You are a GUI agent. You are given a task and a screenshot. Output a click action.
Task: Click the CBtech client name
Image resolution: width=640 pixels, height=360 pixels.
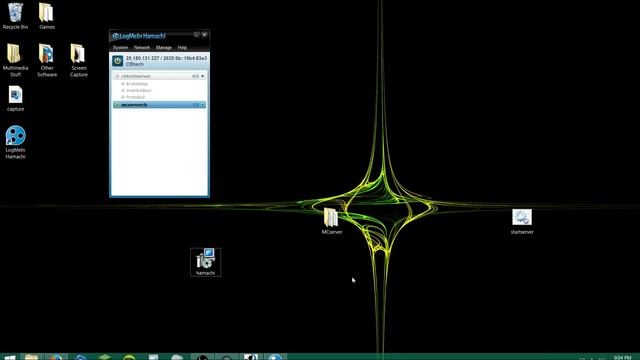(135, 64)
